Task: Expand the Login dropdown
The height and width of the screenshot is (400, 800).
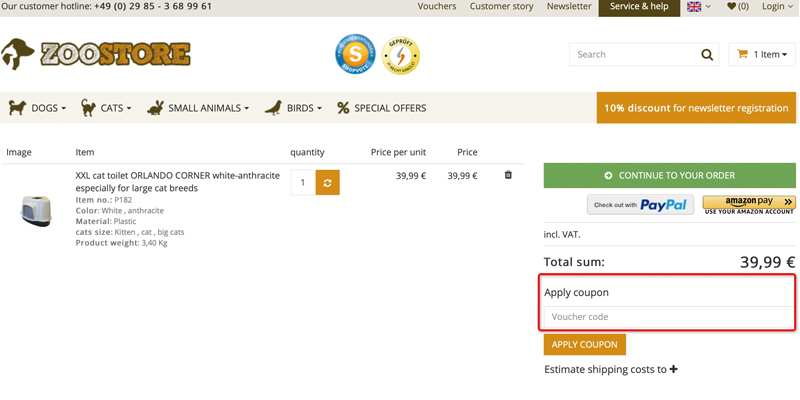Action: point(777,7)
